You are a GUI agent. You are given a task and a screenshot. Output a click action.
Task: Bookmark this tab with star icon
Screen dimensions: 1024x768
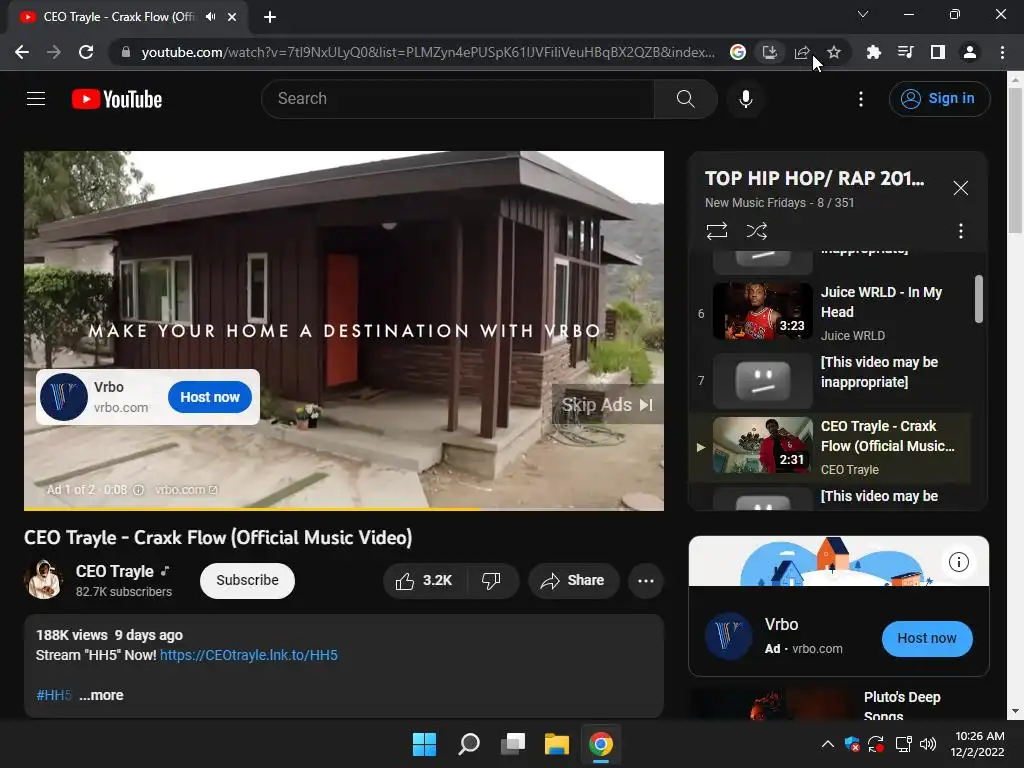tap(834, 52)
